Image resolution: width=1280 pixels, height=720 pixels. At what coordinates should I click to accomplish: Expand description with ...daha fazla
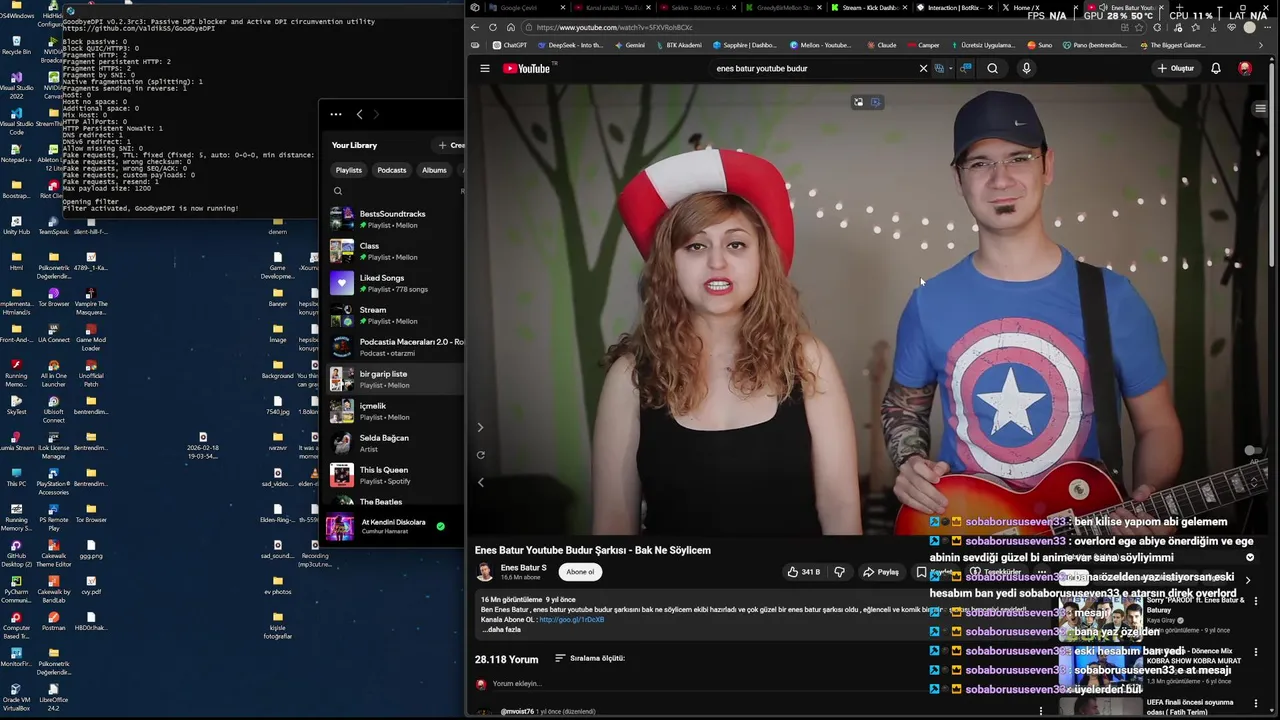502,630
